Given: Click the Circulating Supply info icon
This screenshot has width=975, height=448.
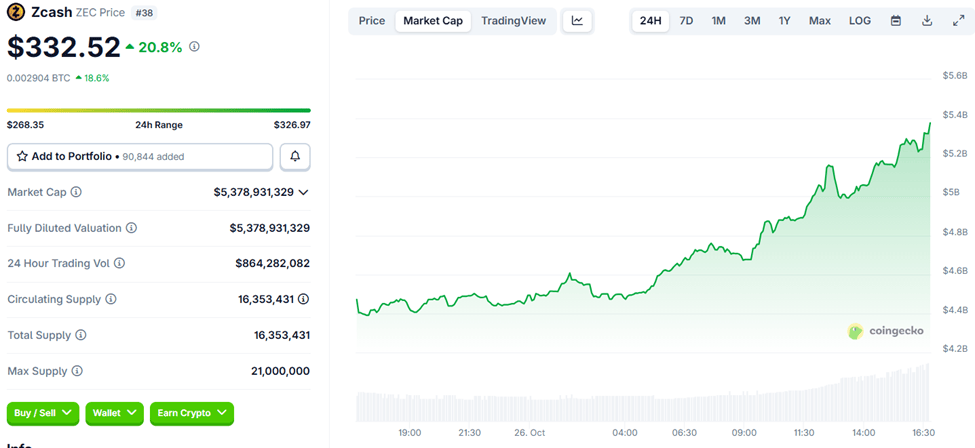Looking at the screenshot, I should tap(111, 299).
